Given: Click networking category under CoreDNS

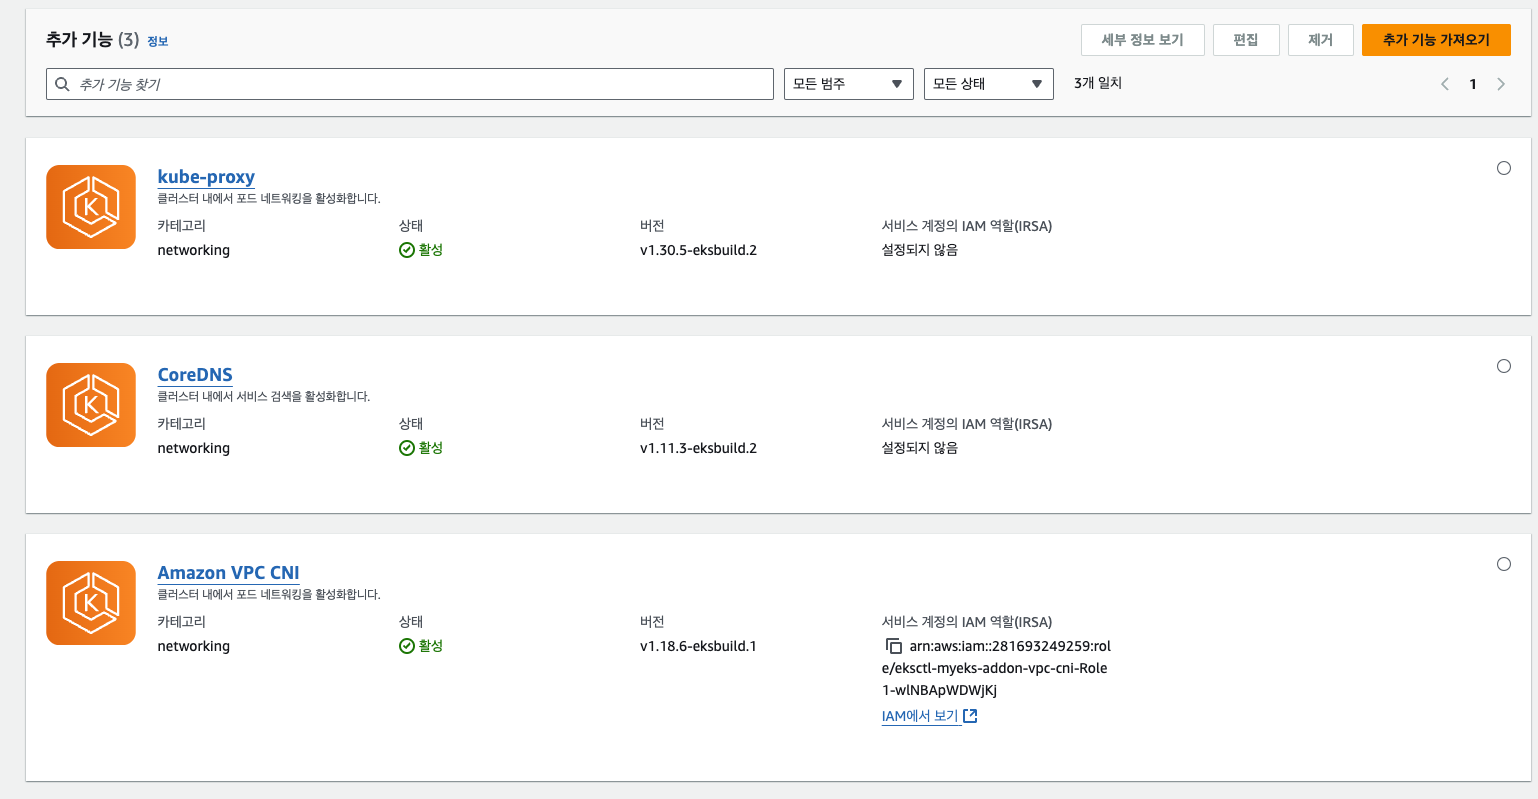Looking at the screenshot, I should pyautogui.click(x=194, y=448).
